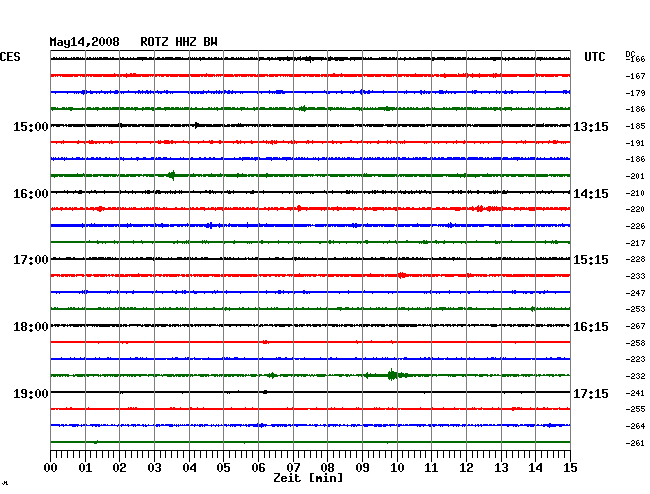Screen dimensions: 650x494
Task: Click minute label 05 on the time axis
Action: tap(223, 468)
